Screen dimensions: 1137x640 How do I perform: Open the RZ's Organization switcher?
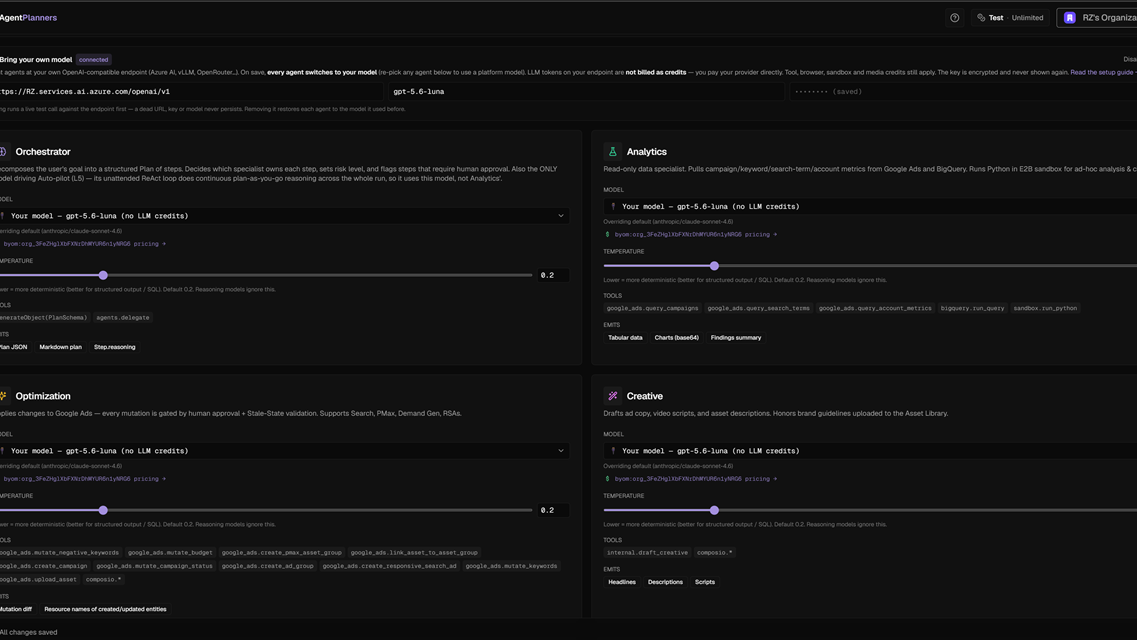(x=1097, y=17)
